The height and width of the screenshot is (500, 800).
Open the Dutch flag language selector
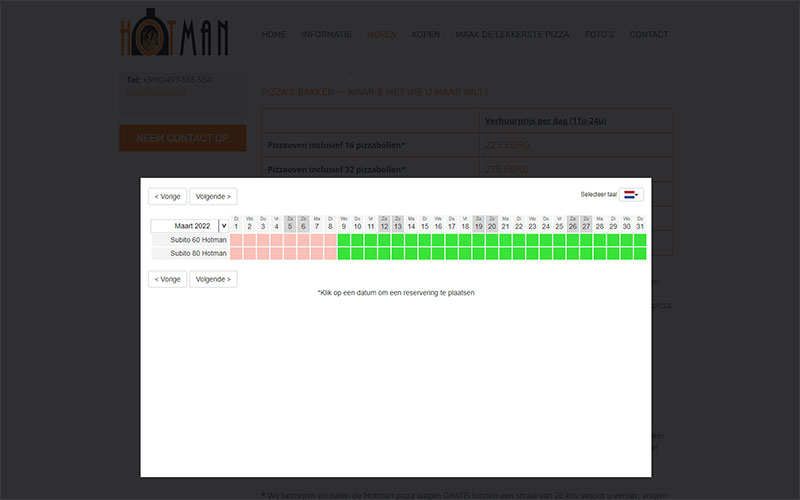631,195
